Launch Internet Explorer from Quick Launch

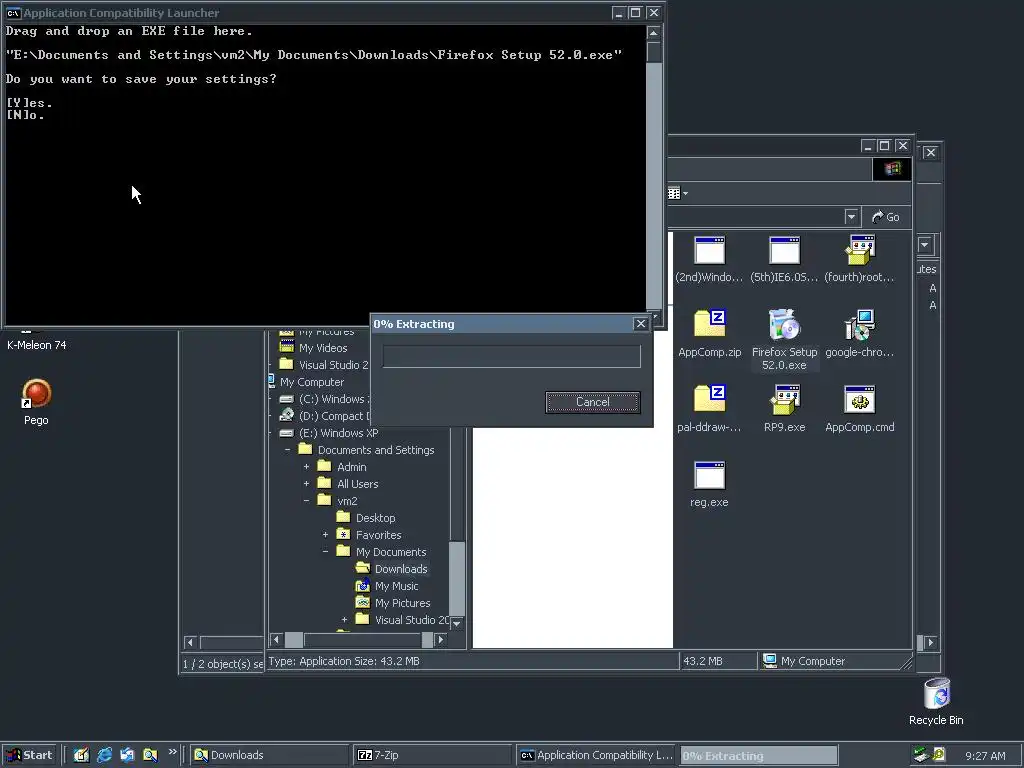click(x=104, y=755)
